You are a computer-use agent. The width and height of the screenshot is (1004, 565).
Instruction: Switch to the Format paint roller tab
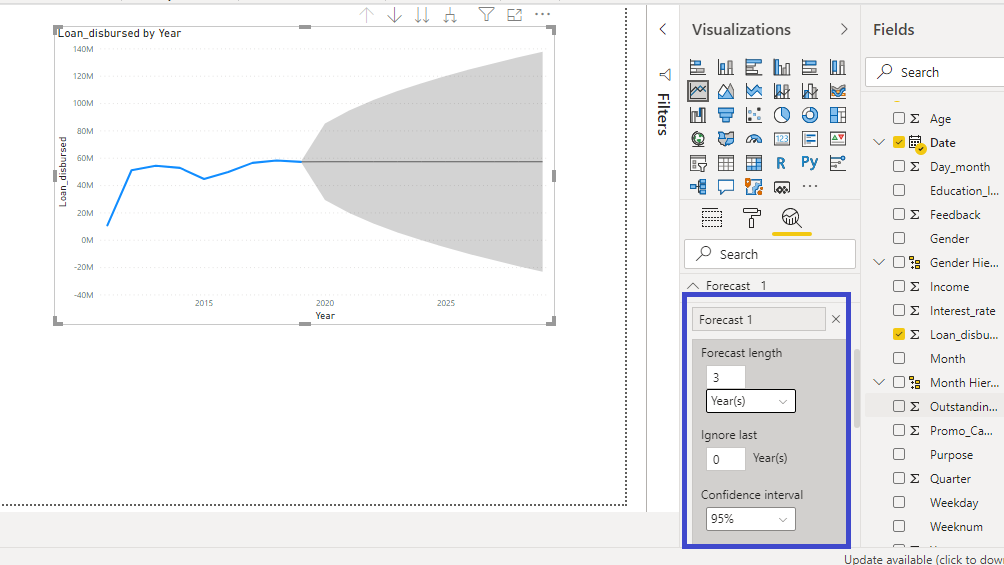tap(751, 218)
